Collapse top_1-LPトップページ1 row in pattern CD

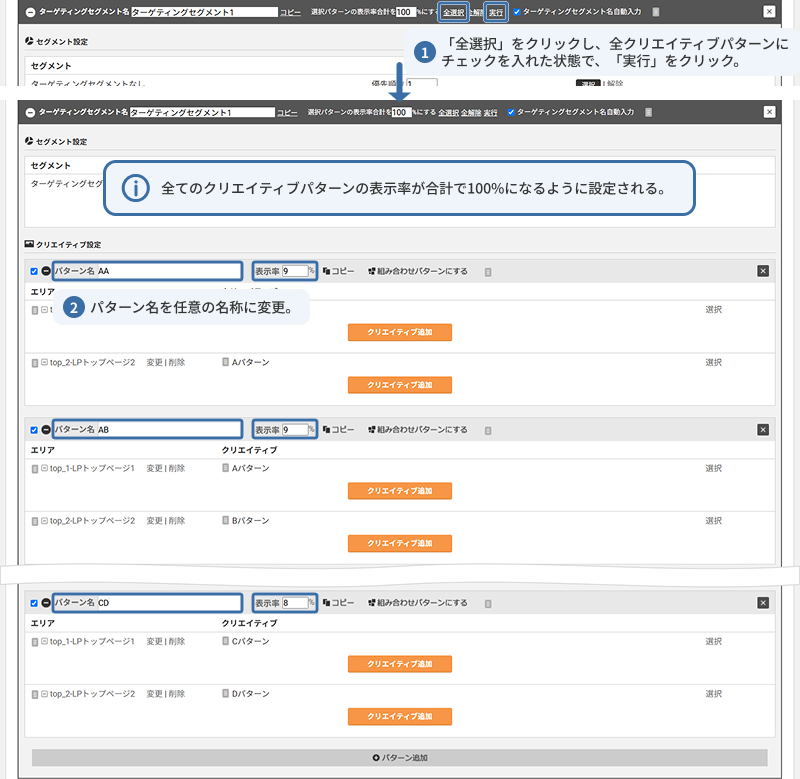tap(44, 641)
